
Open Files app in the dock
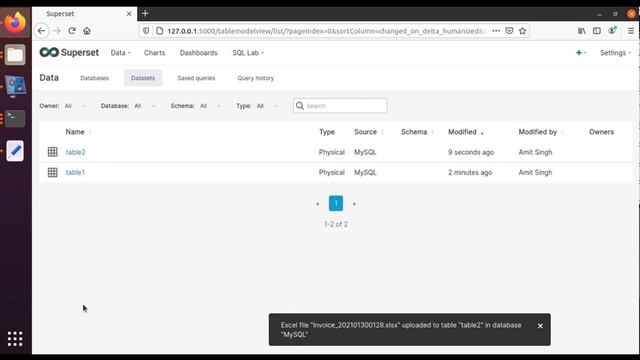(x=16, y=54)
